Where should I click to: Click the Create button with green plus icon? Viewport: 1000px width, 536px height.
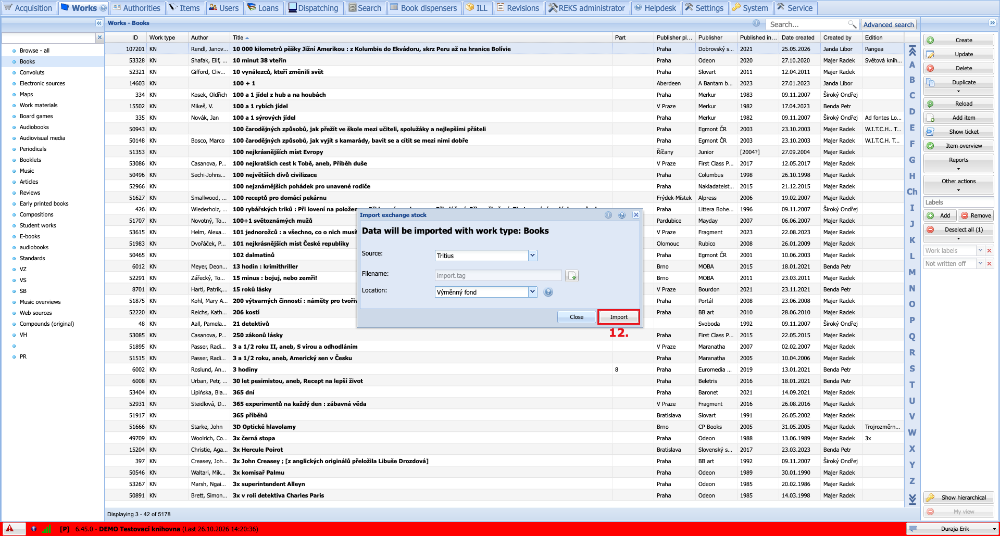[x=959, y=40]
